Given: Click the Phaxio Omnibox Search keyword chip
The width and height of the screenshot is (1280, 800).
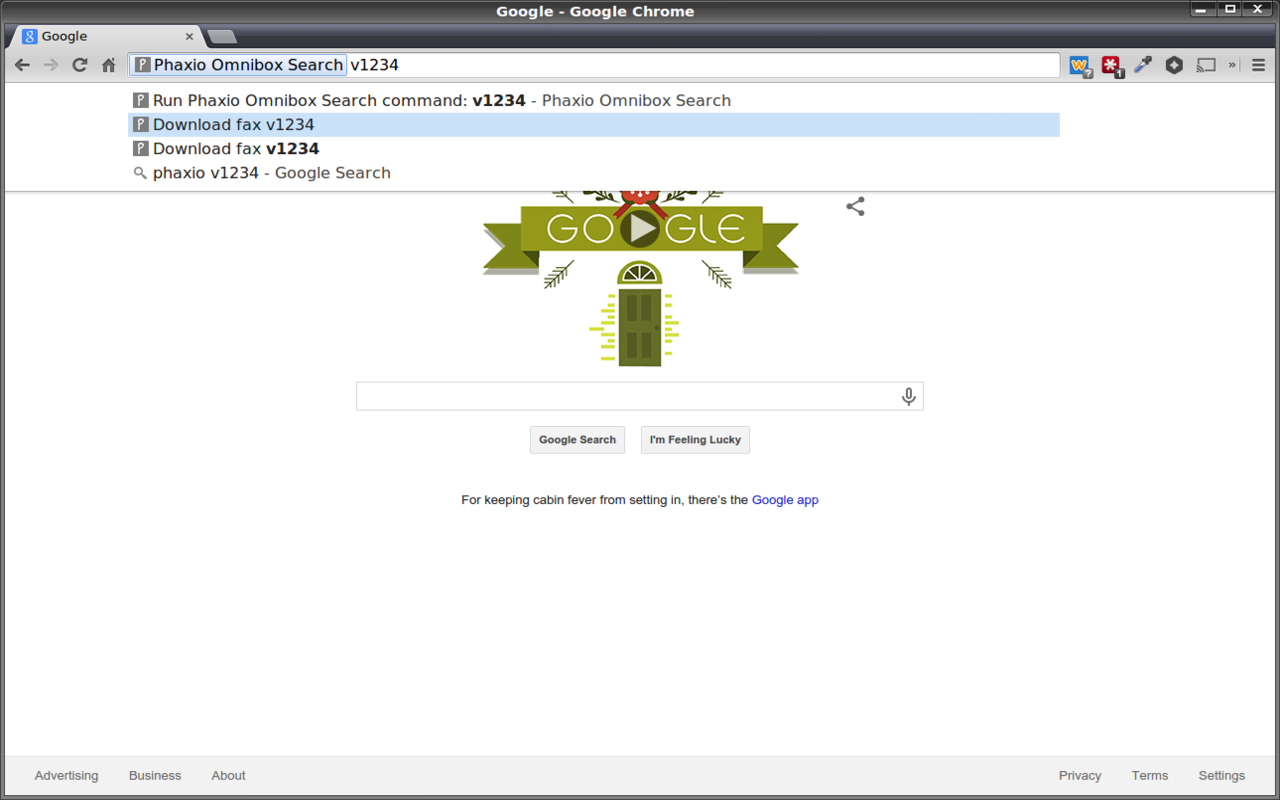Looking at the screenshot, I should (239, 65).
